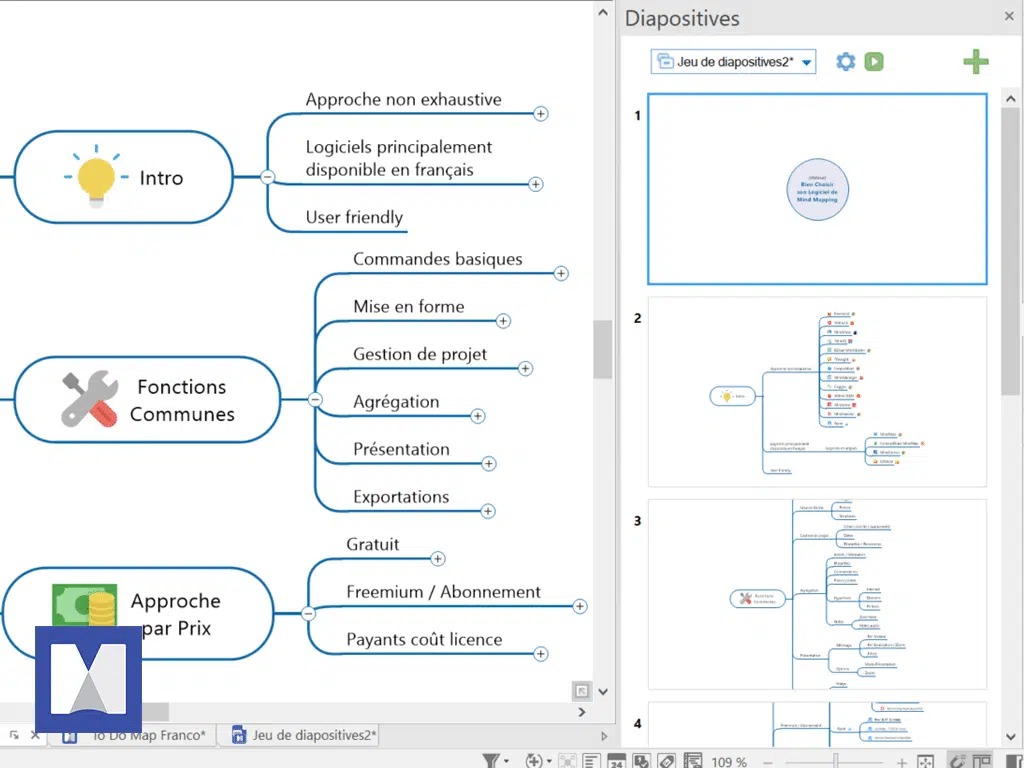Select slide 2 thumbnail in Diapositives panel
1024x768 pixels.
click(x=817, y=392)
